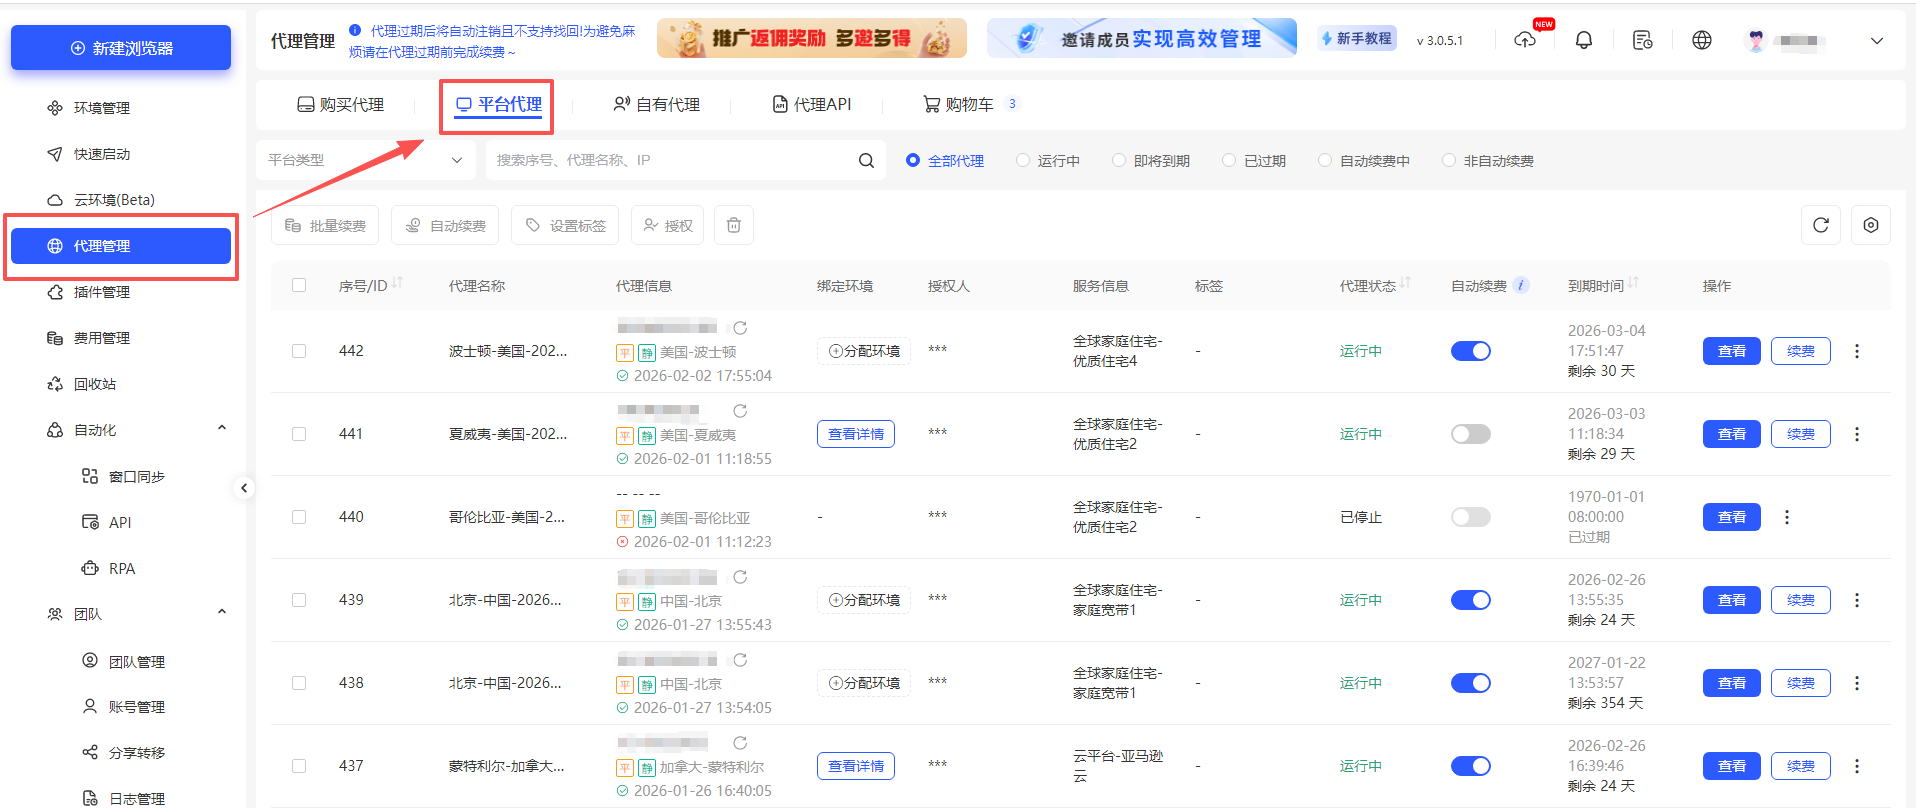Open the task list icon beside the bell

[x=1642, y=40]
